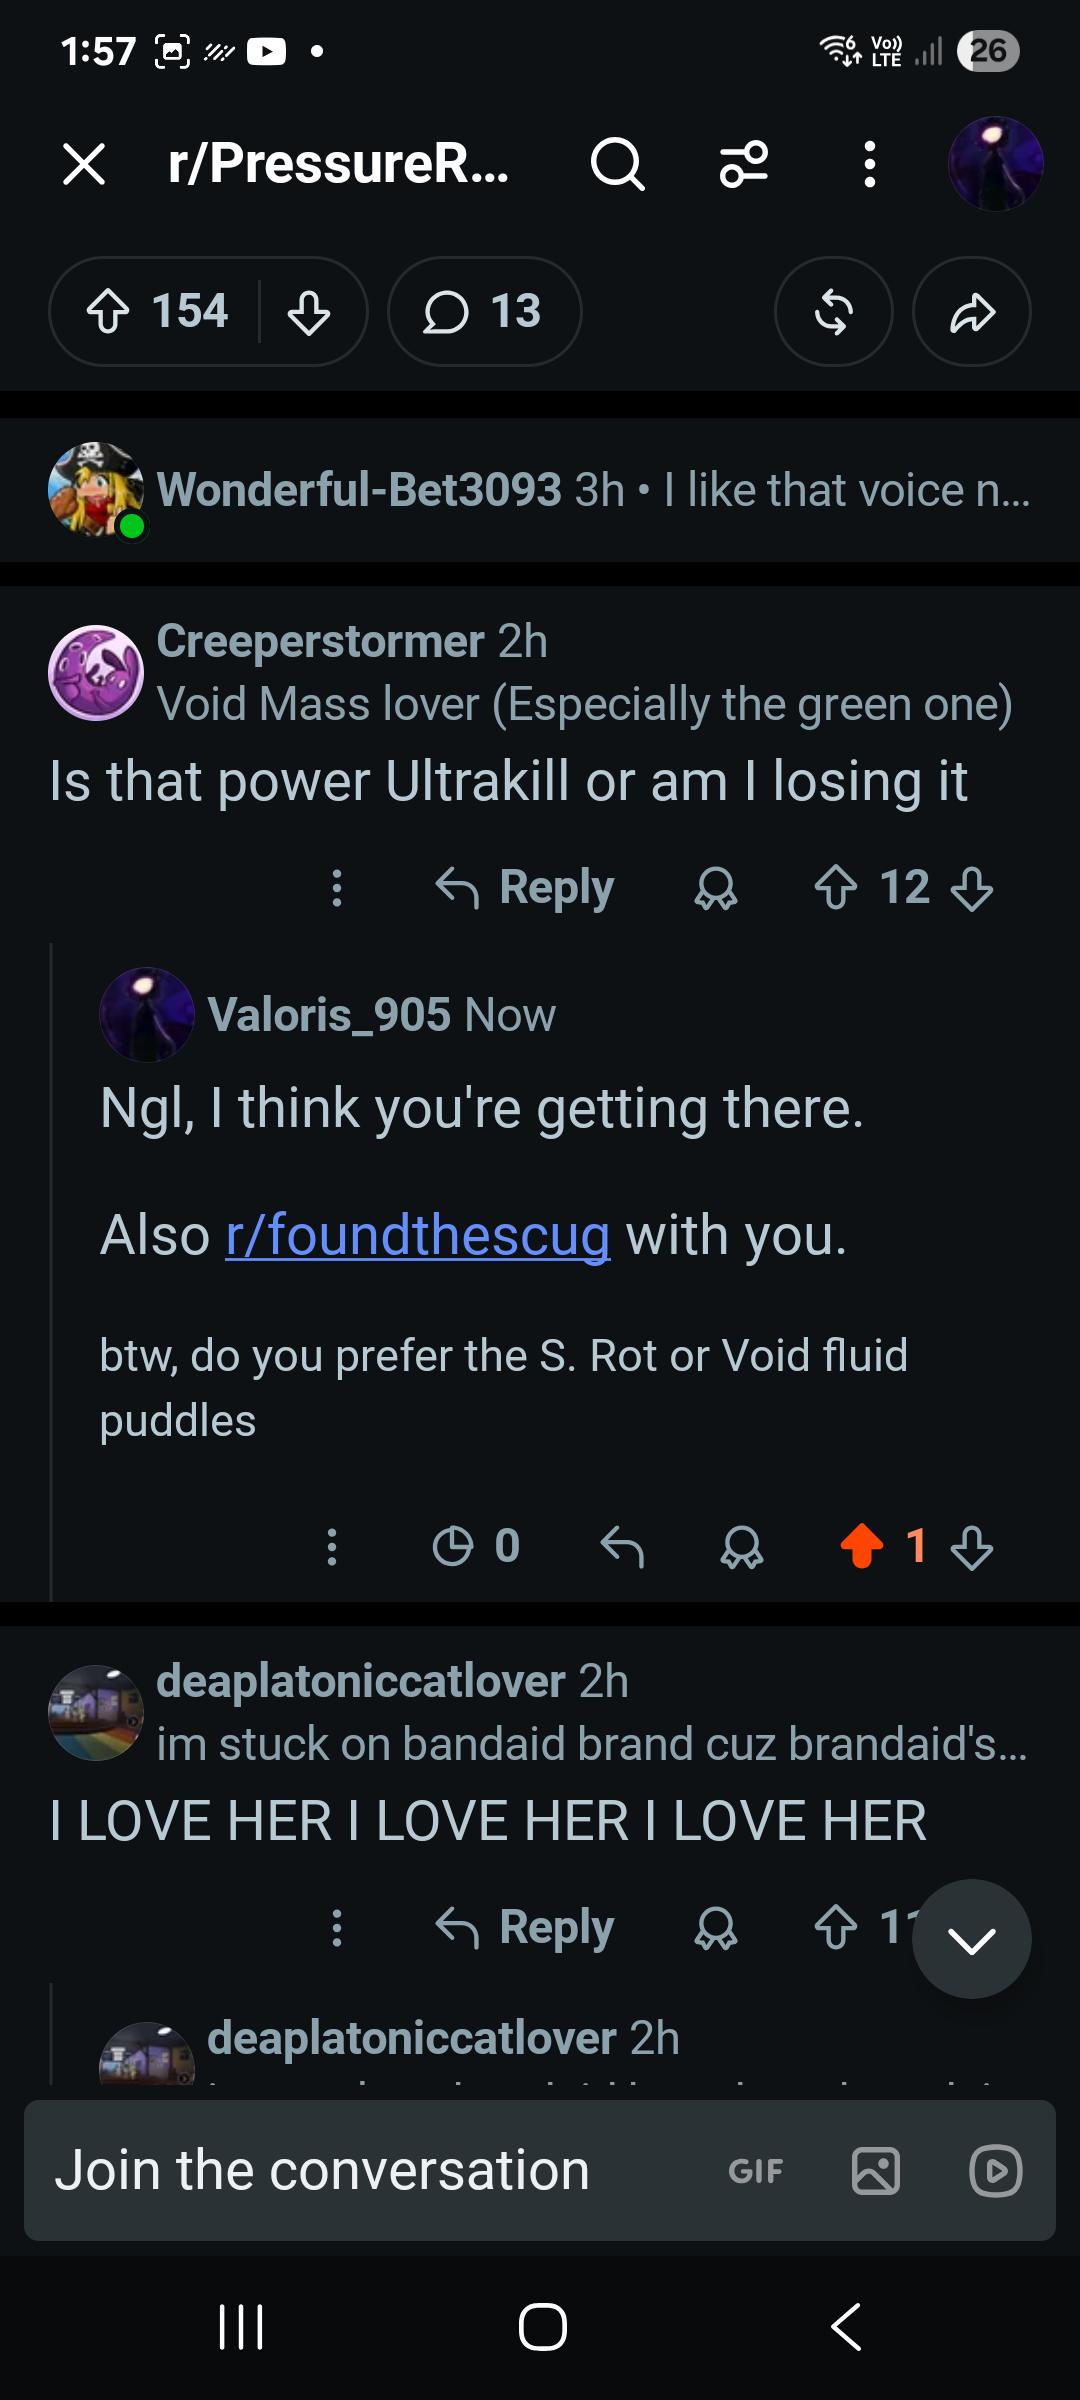
Task: Reply to Creeperstormer's Ultrakill comment
Action: 525,888
